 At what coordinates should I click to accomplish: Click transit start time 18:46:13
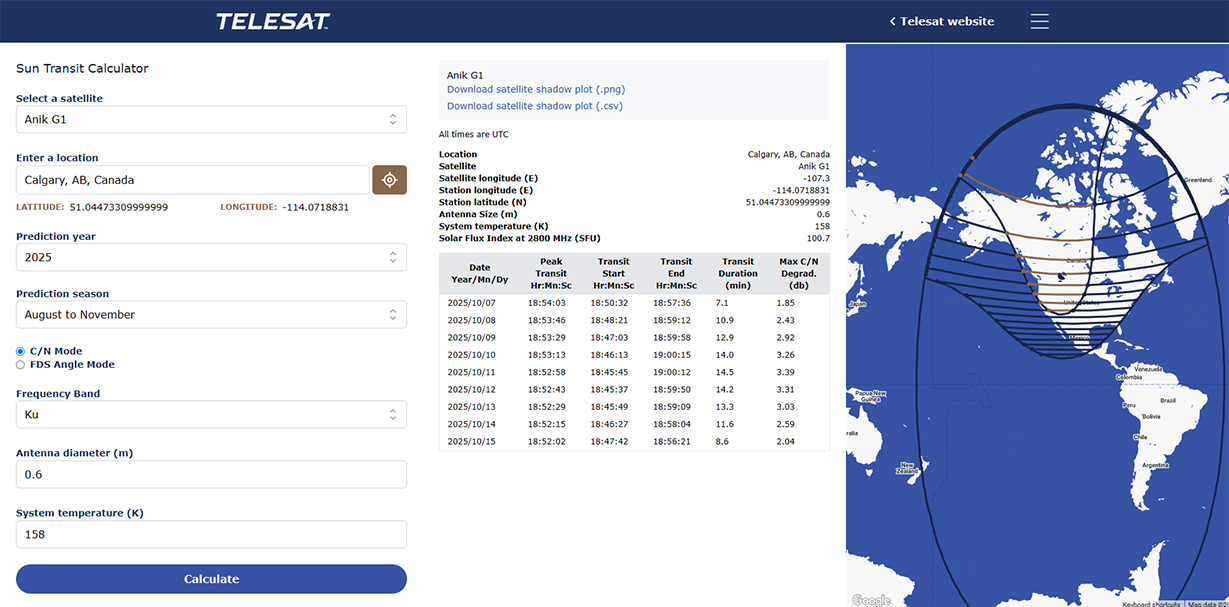pyautogui.click(x=609, y=355)
